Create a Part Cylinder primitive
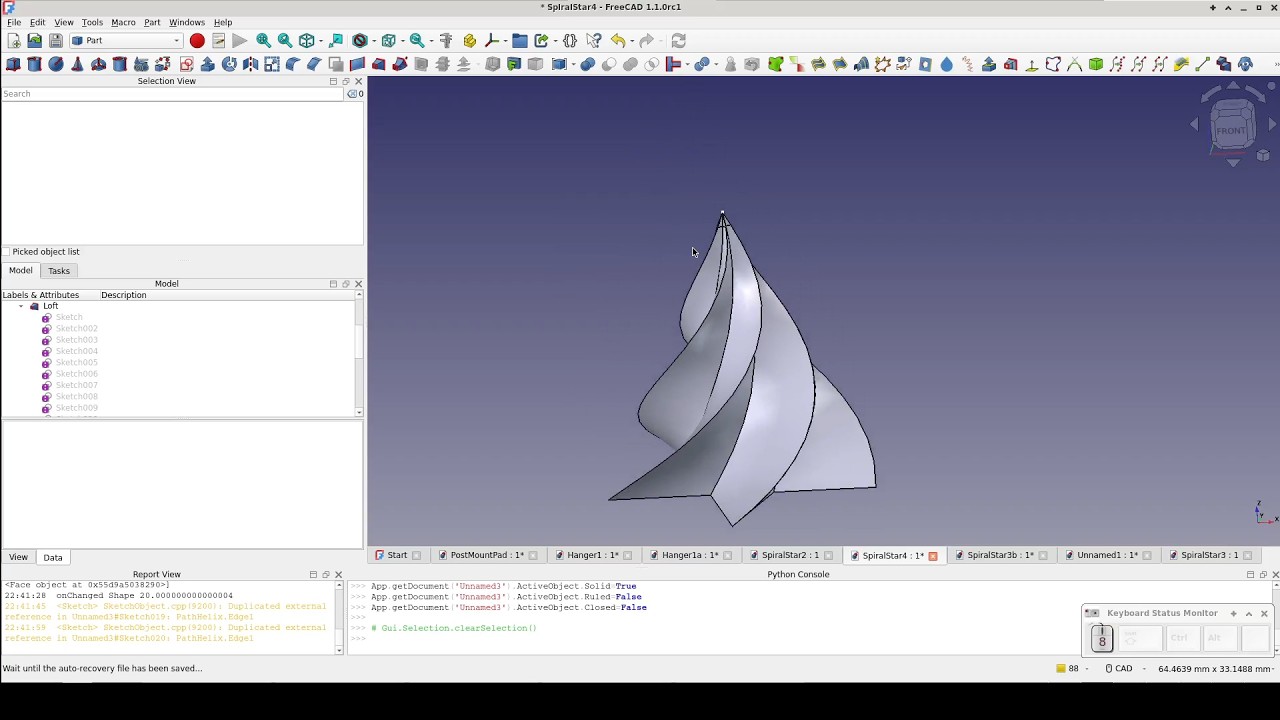The width and height of the screenshot is (1280, 720). [x=34, y=64]
